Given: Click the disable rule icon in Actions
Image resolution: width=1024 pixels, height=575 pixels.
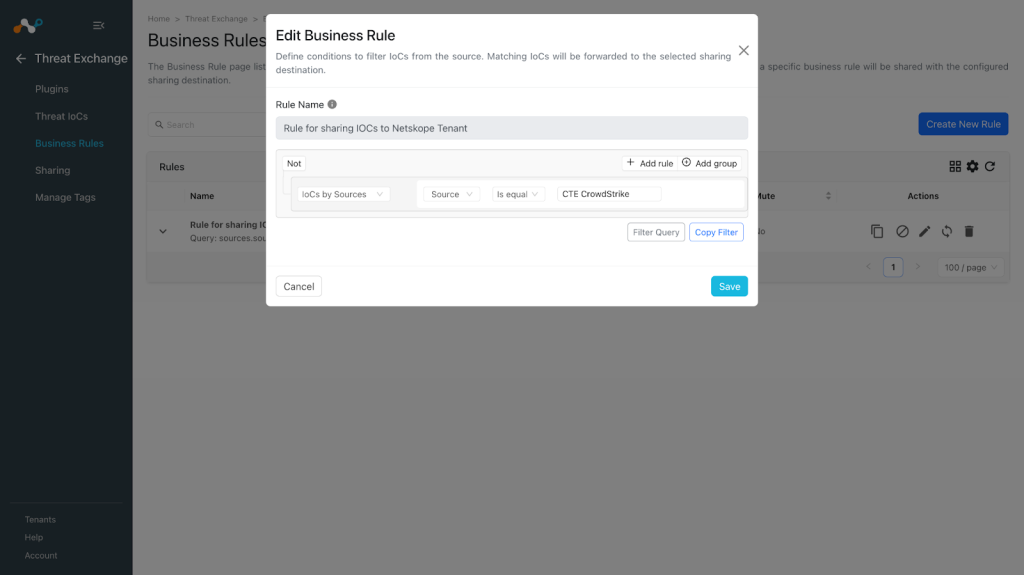Looking at the screenshot, I should (x=902, y=231).
